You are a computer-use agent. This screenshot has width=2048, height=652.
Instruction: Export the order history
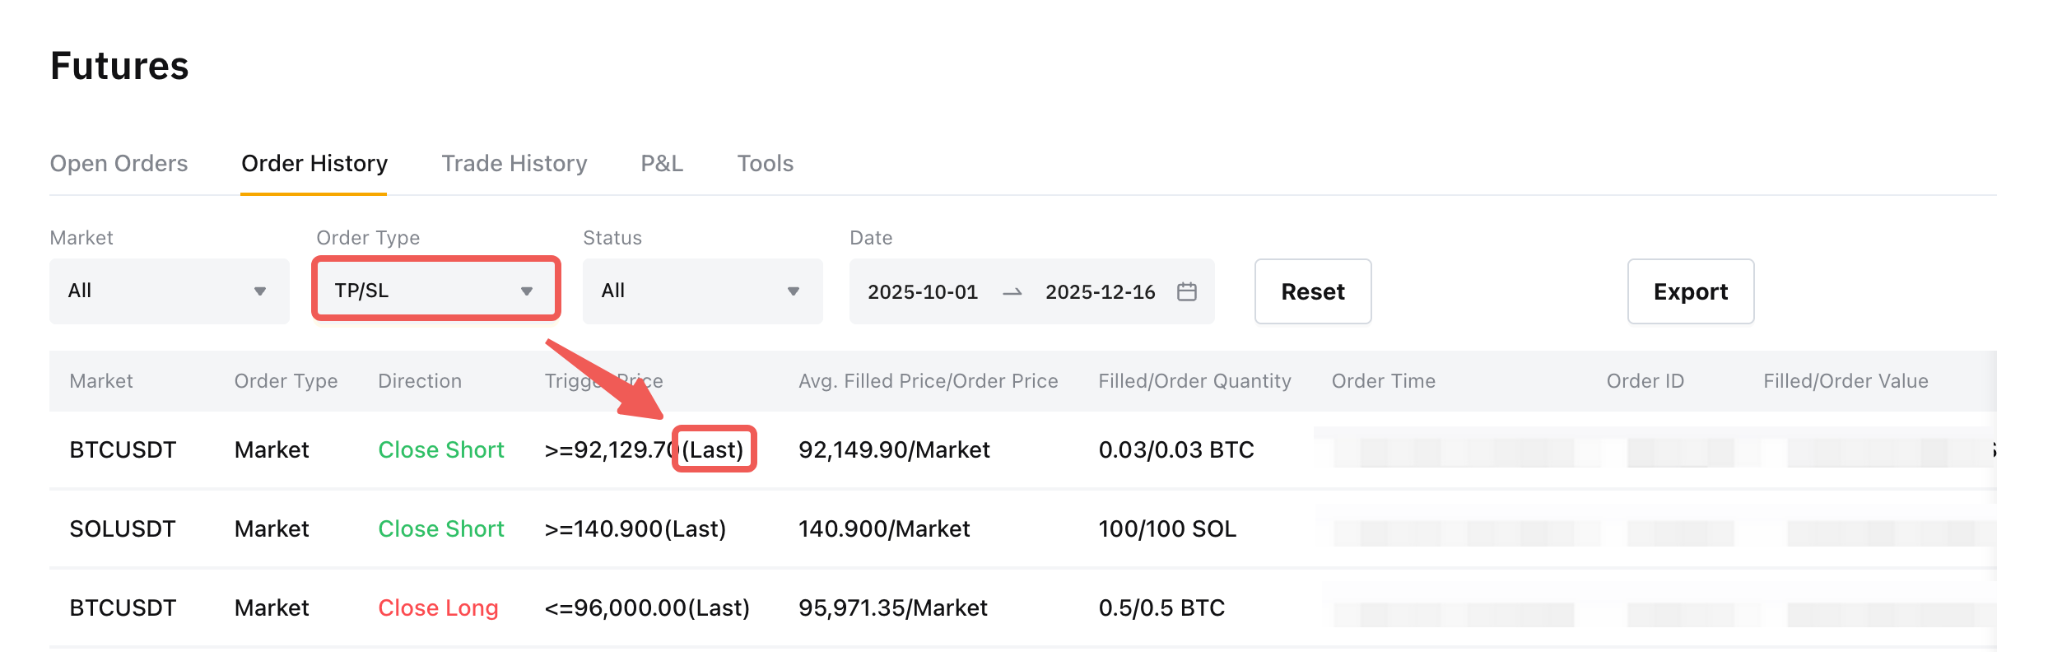[1690, 291]
